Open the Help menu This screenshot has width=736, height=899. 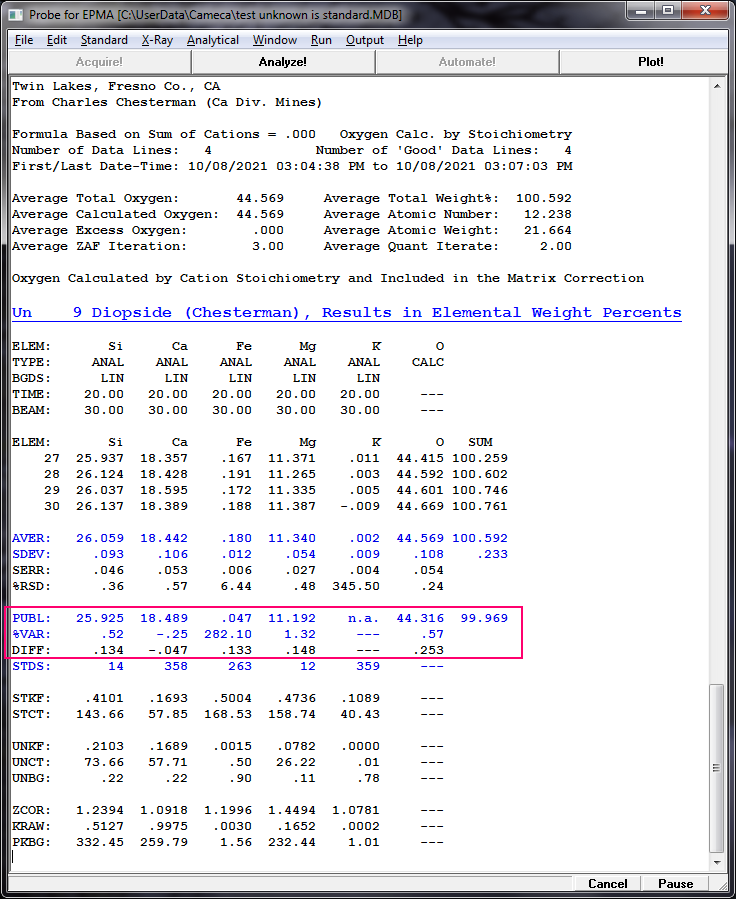pos(410,40)
